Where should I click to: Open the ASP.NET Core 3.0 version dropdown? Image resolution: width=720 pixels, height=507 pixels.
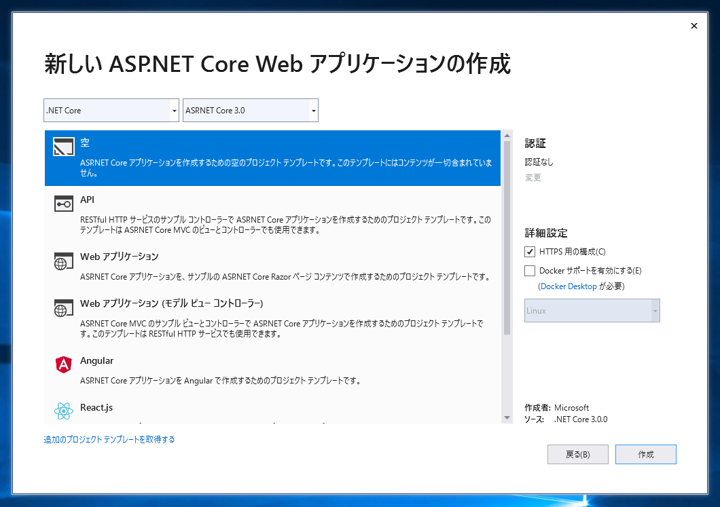pos(251,110)
